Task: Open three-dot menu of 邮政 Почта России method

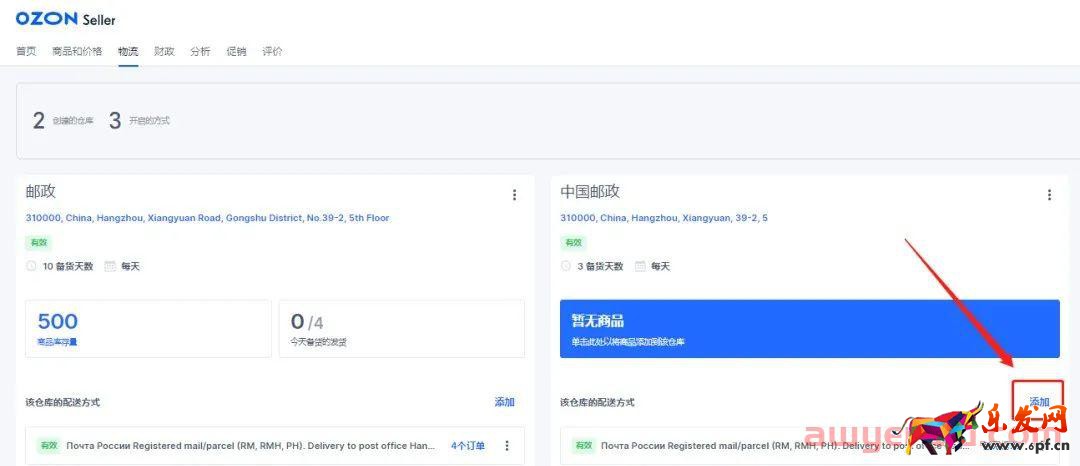Action: (507, 445)
